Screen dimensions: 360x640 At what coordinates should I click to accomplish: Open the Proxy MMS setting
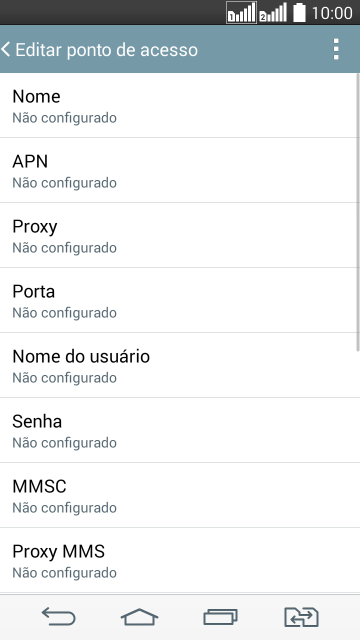[x=180, y=560]
